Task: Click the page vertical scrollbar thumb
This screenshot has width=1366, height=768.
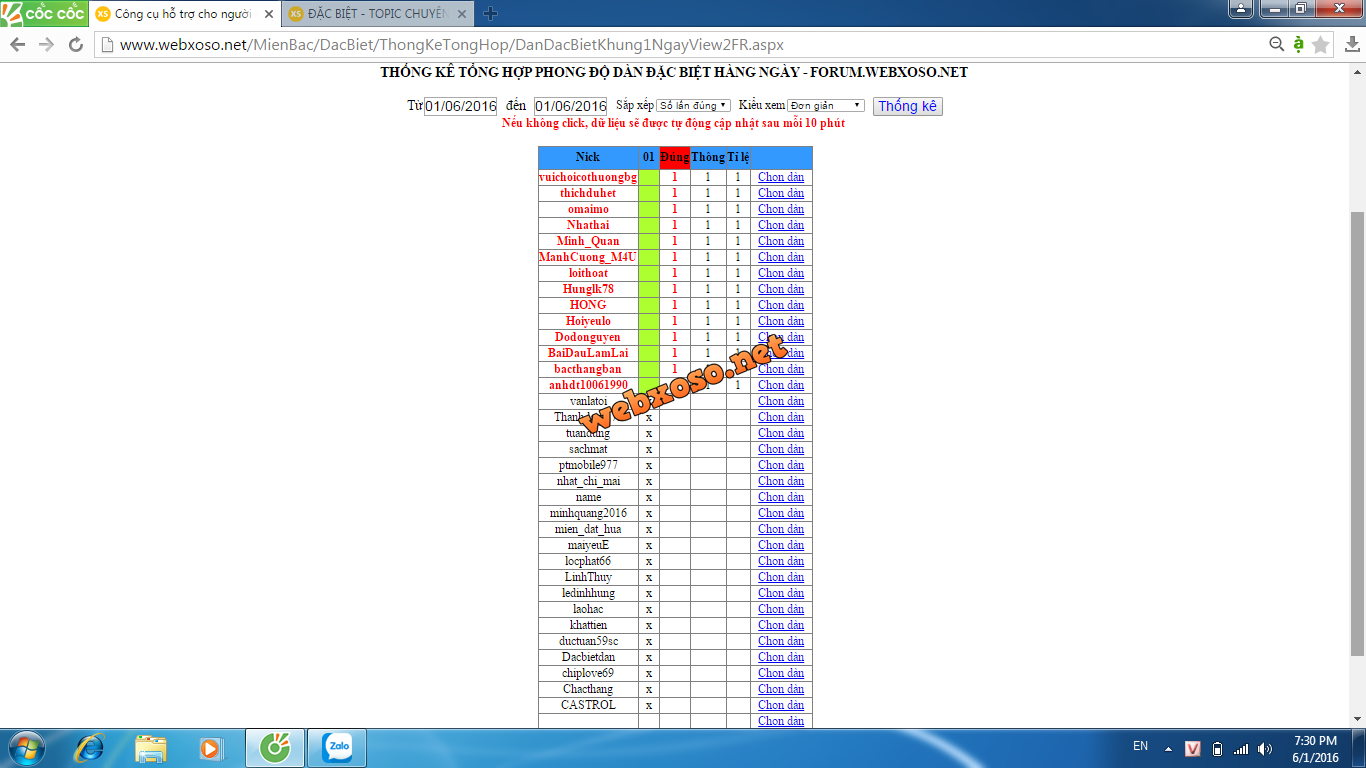Action: click(1358, 433)
